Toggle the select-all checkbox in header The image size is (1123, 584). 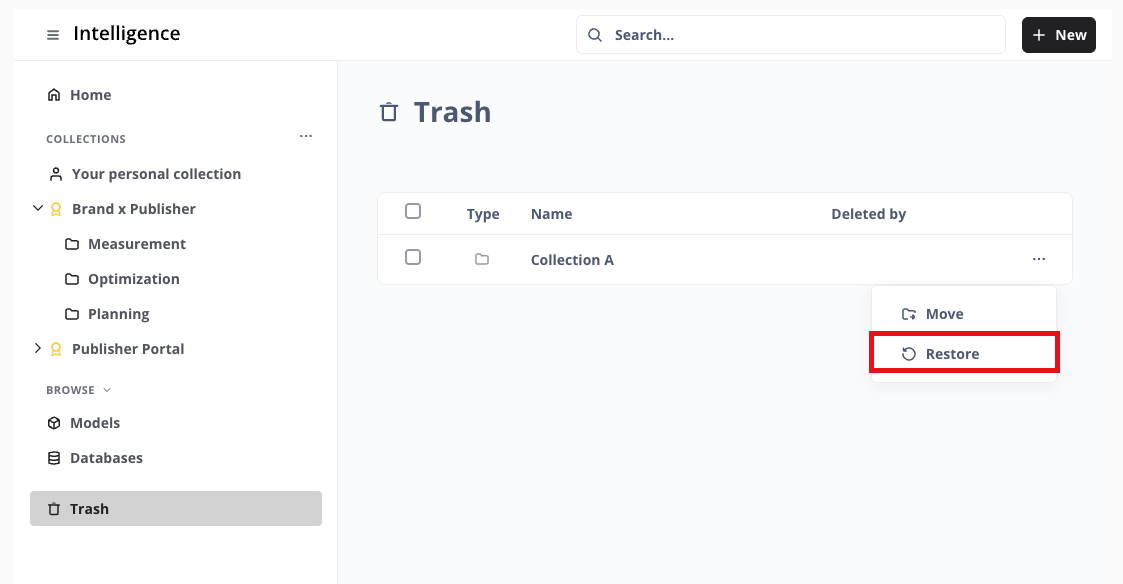click(413, 211)
